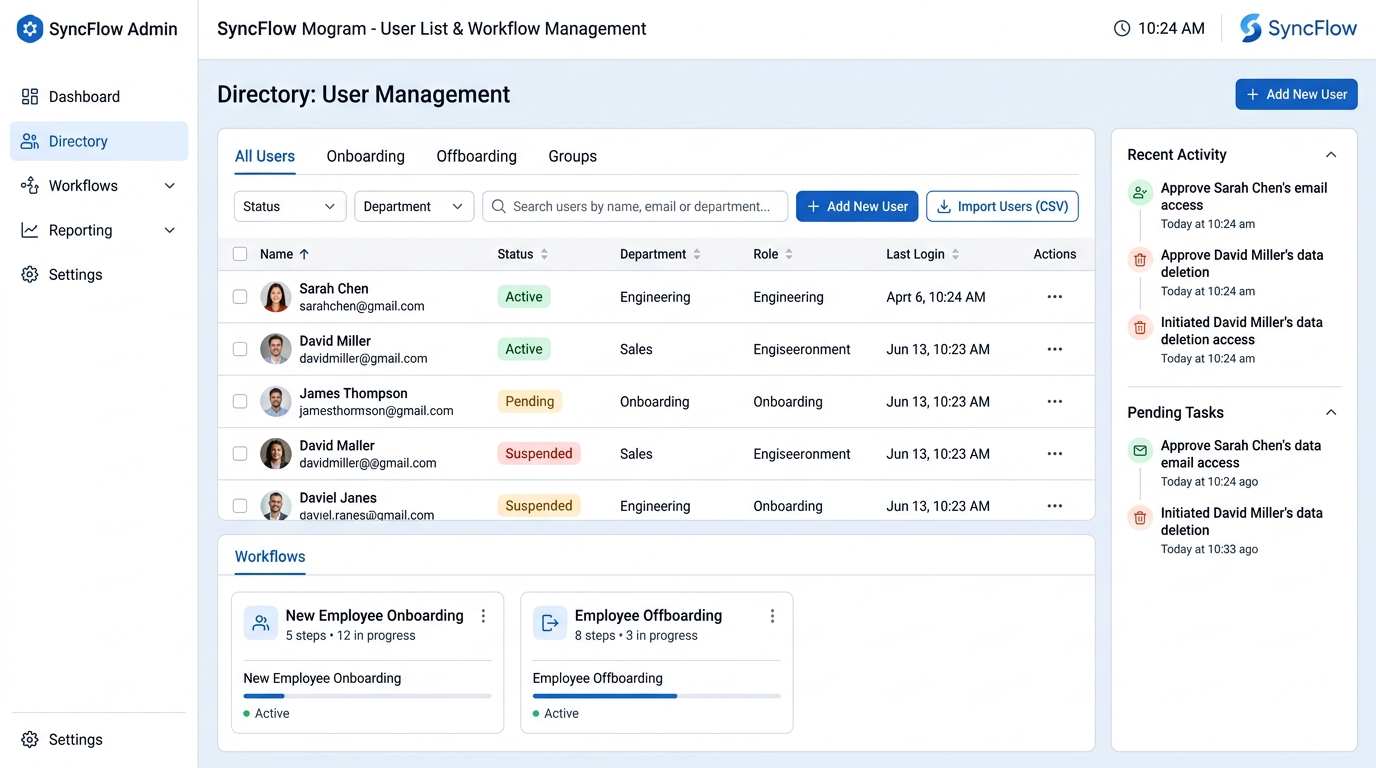
Task: Click the green mail icon in Pending Tasks
Action: 1140,451
